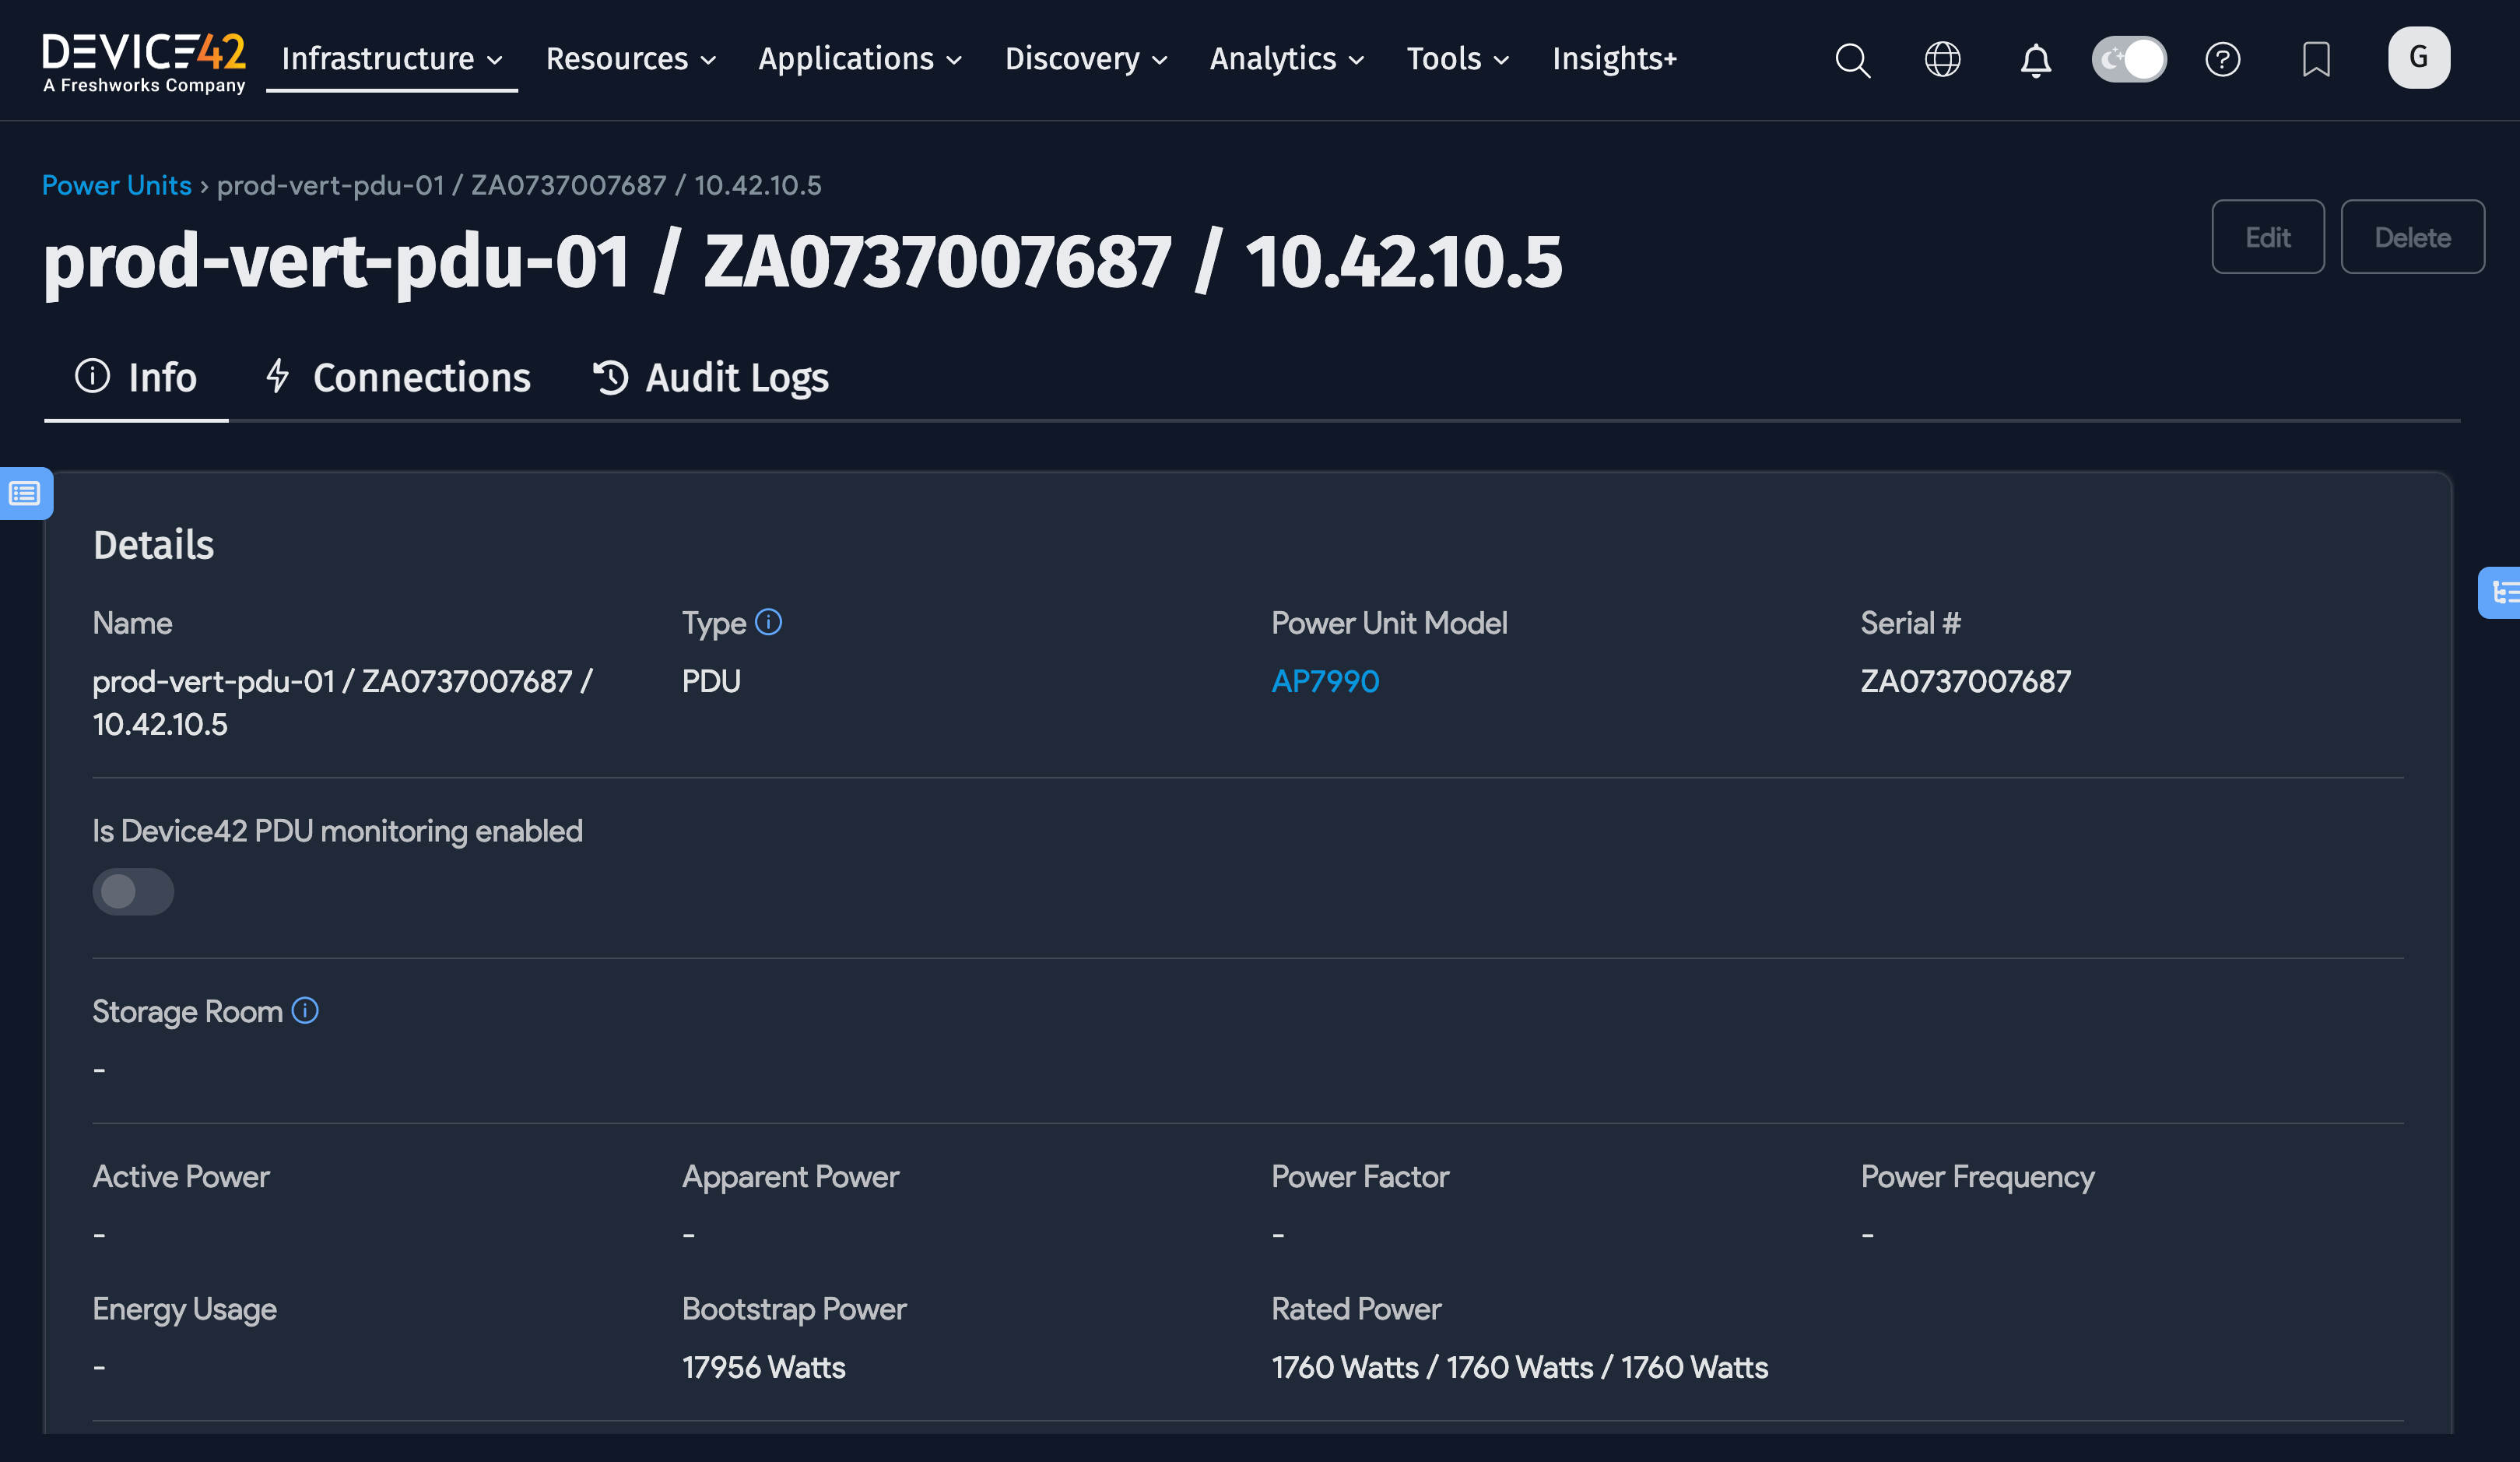Toggle the dark mode switch
2520x1462 pixels.
(x=2129, y=60)
